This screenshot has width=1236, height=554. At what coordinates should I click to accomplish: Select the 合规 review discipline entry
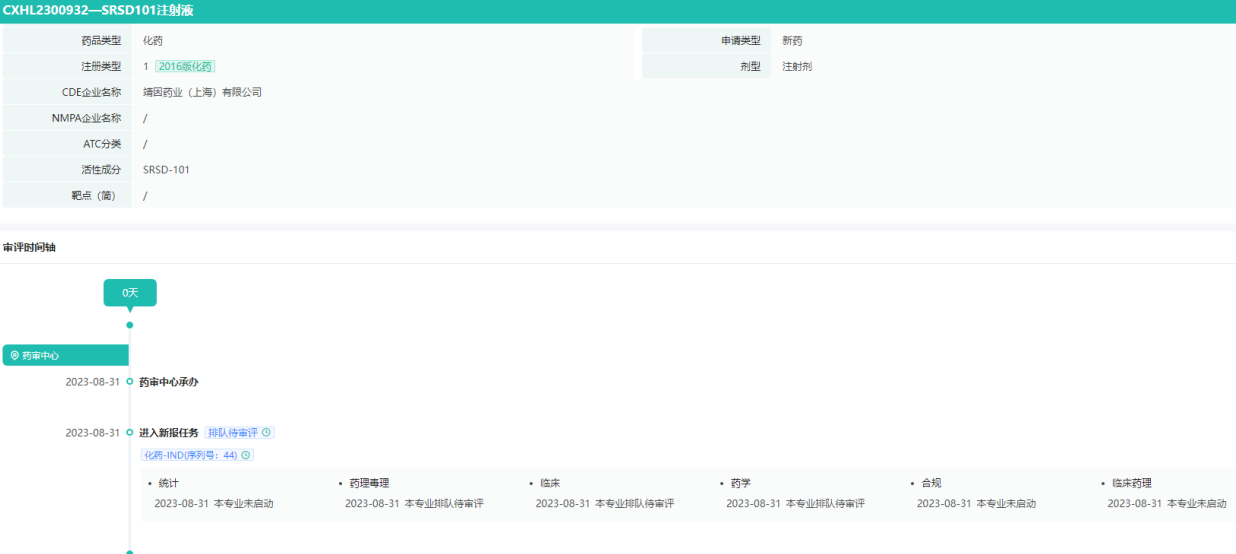click(x=931, y=483)
